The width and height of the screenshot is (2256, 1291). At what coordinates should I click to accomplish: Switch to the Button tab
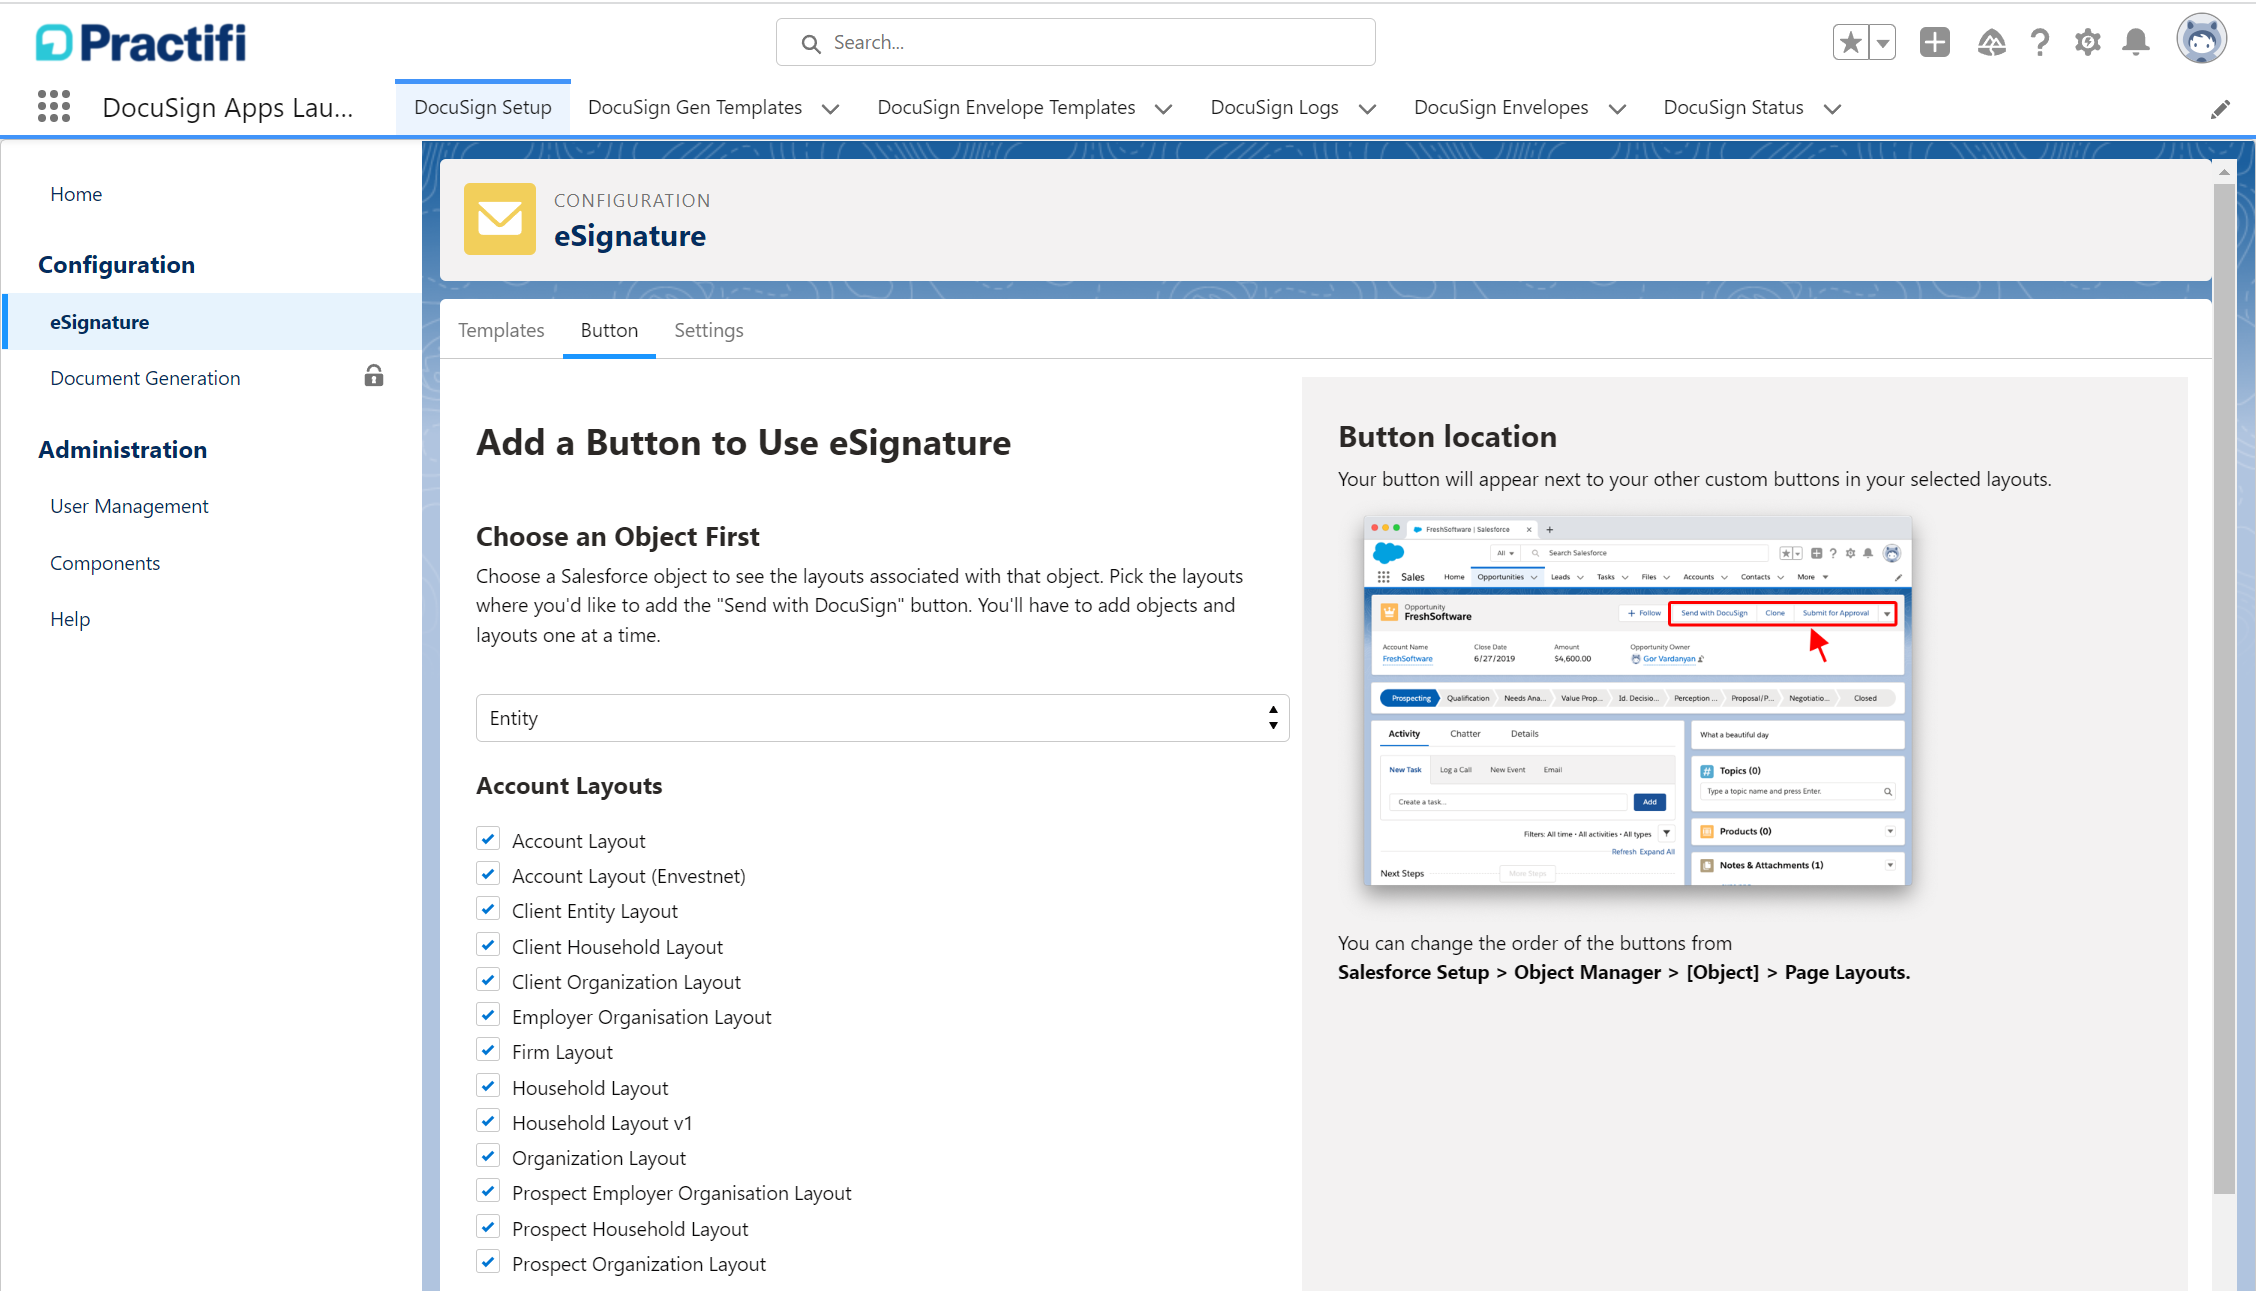click(x=609, y=330)
